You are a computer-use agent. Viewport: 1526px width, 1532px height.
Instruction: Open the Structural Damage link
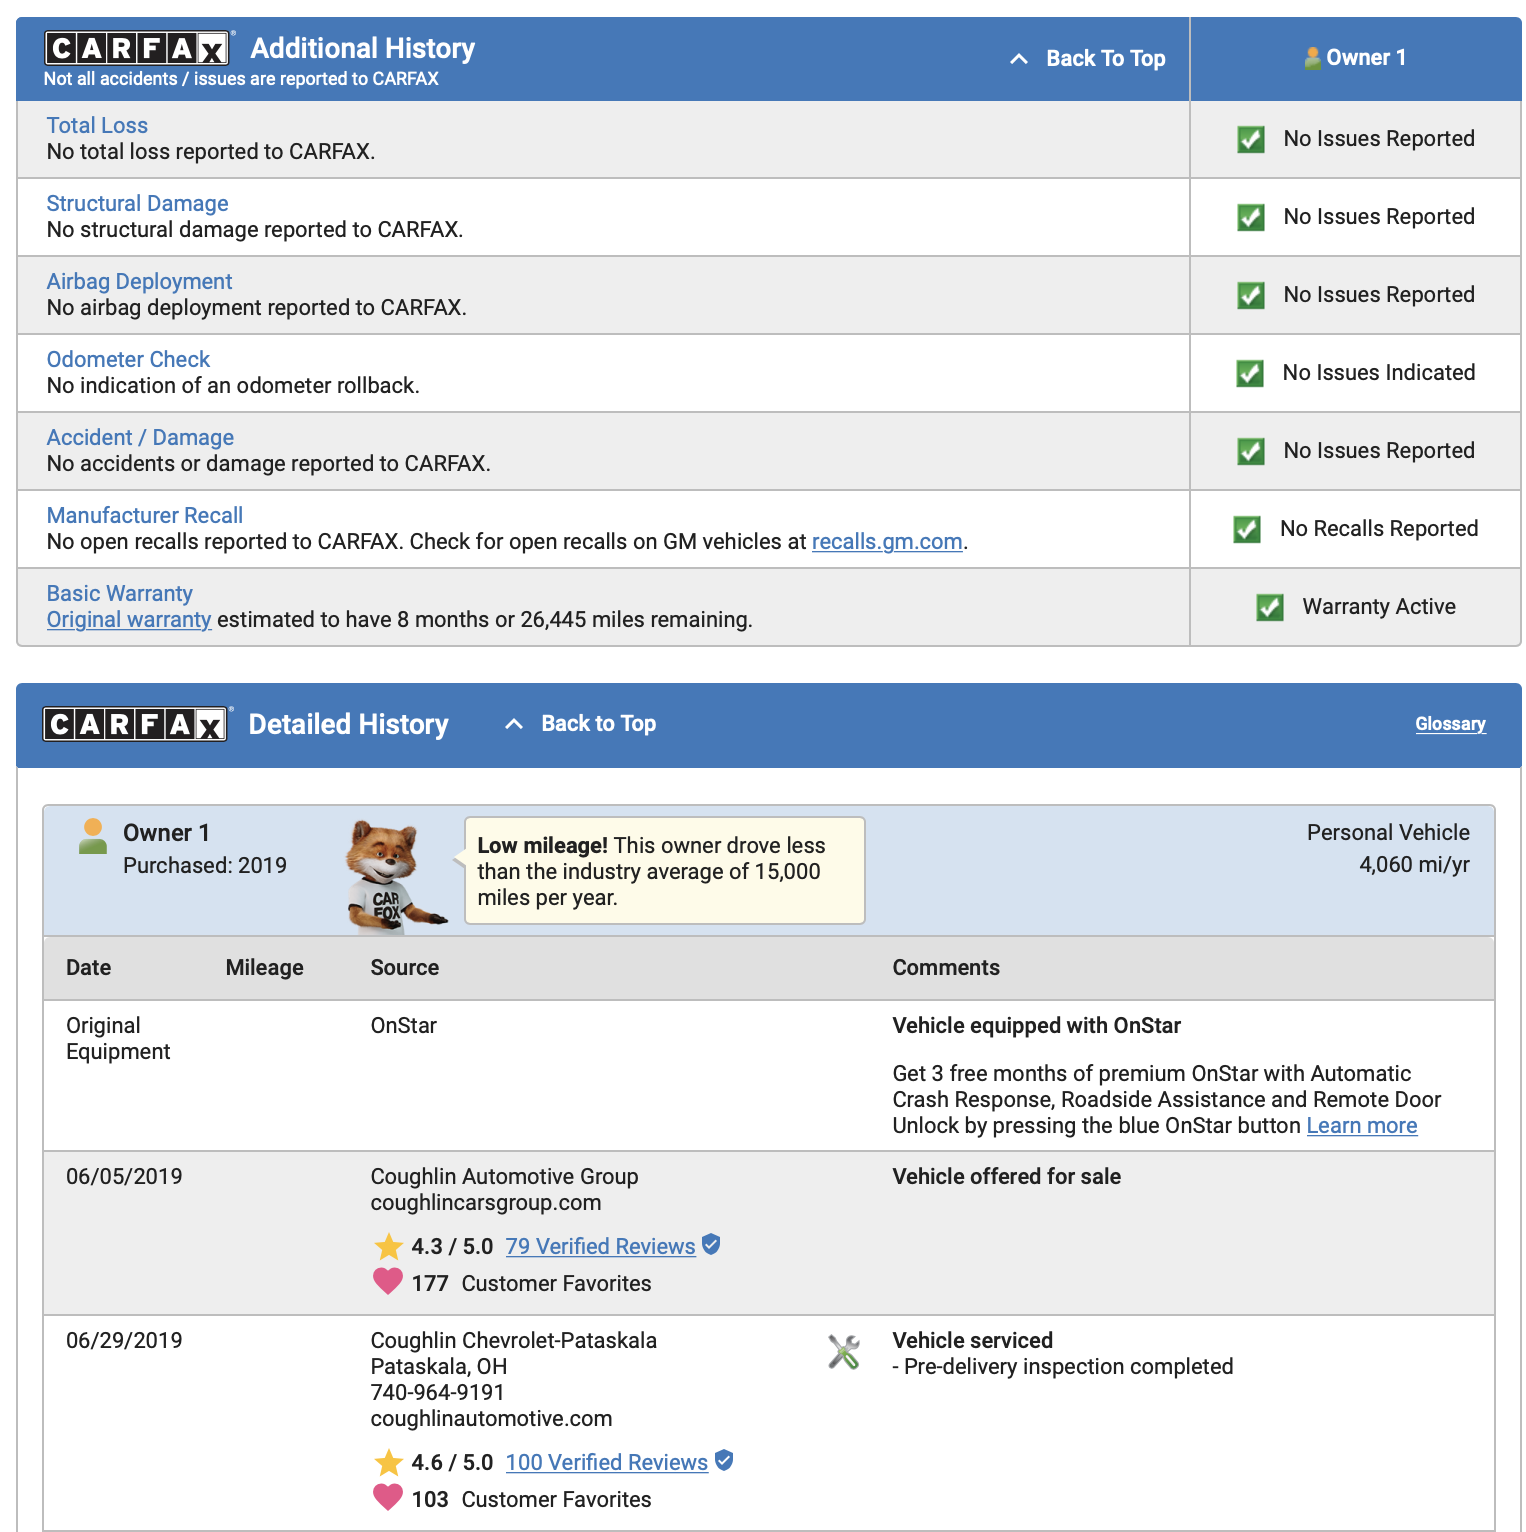137,203
